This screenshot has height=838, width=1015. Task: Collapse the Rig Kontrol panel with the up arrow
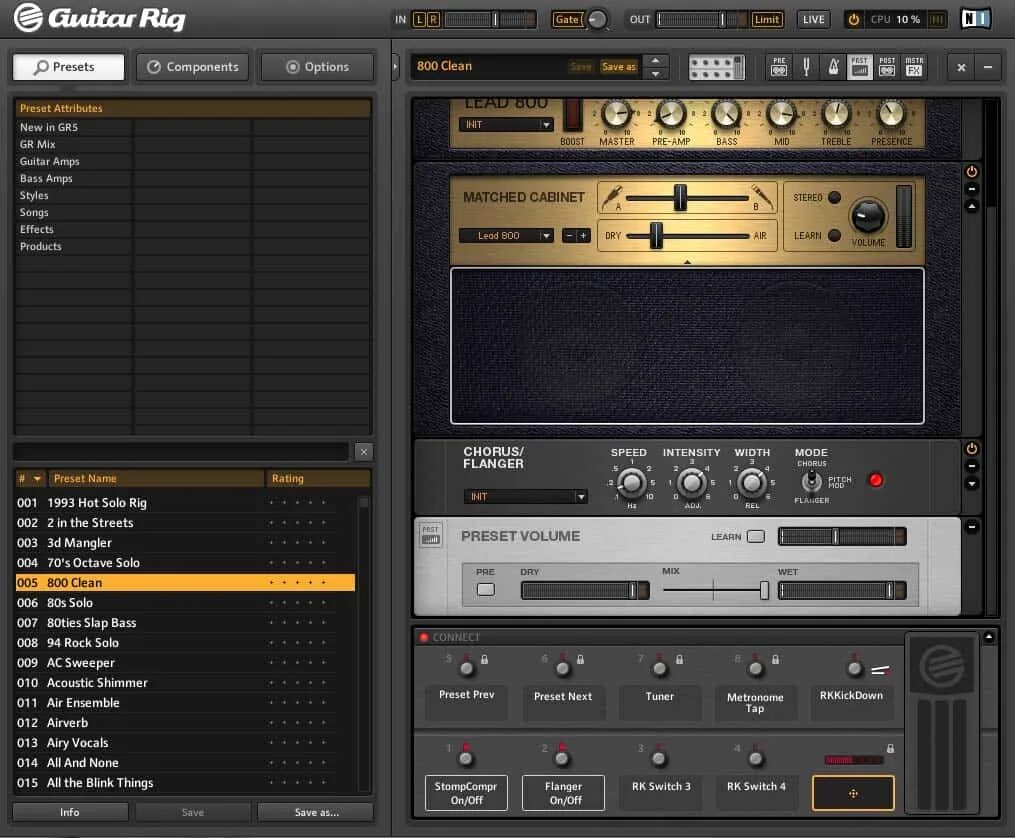[x=988, y=637]
